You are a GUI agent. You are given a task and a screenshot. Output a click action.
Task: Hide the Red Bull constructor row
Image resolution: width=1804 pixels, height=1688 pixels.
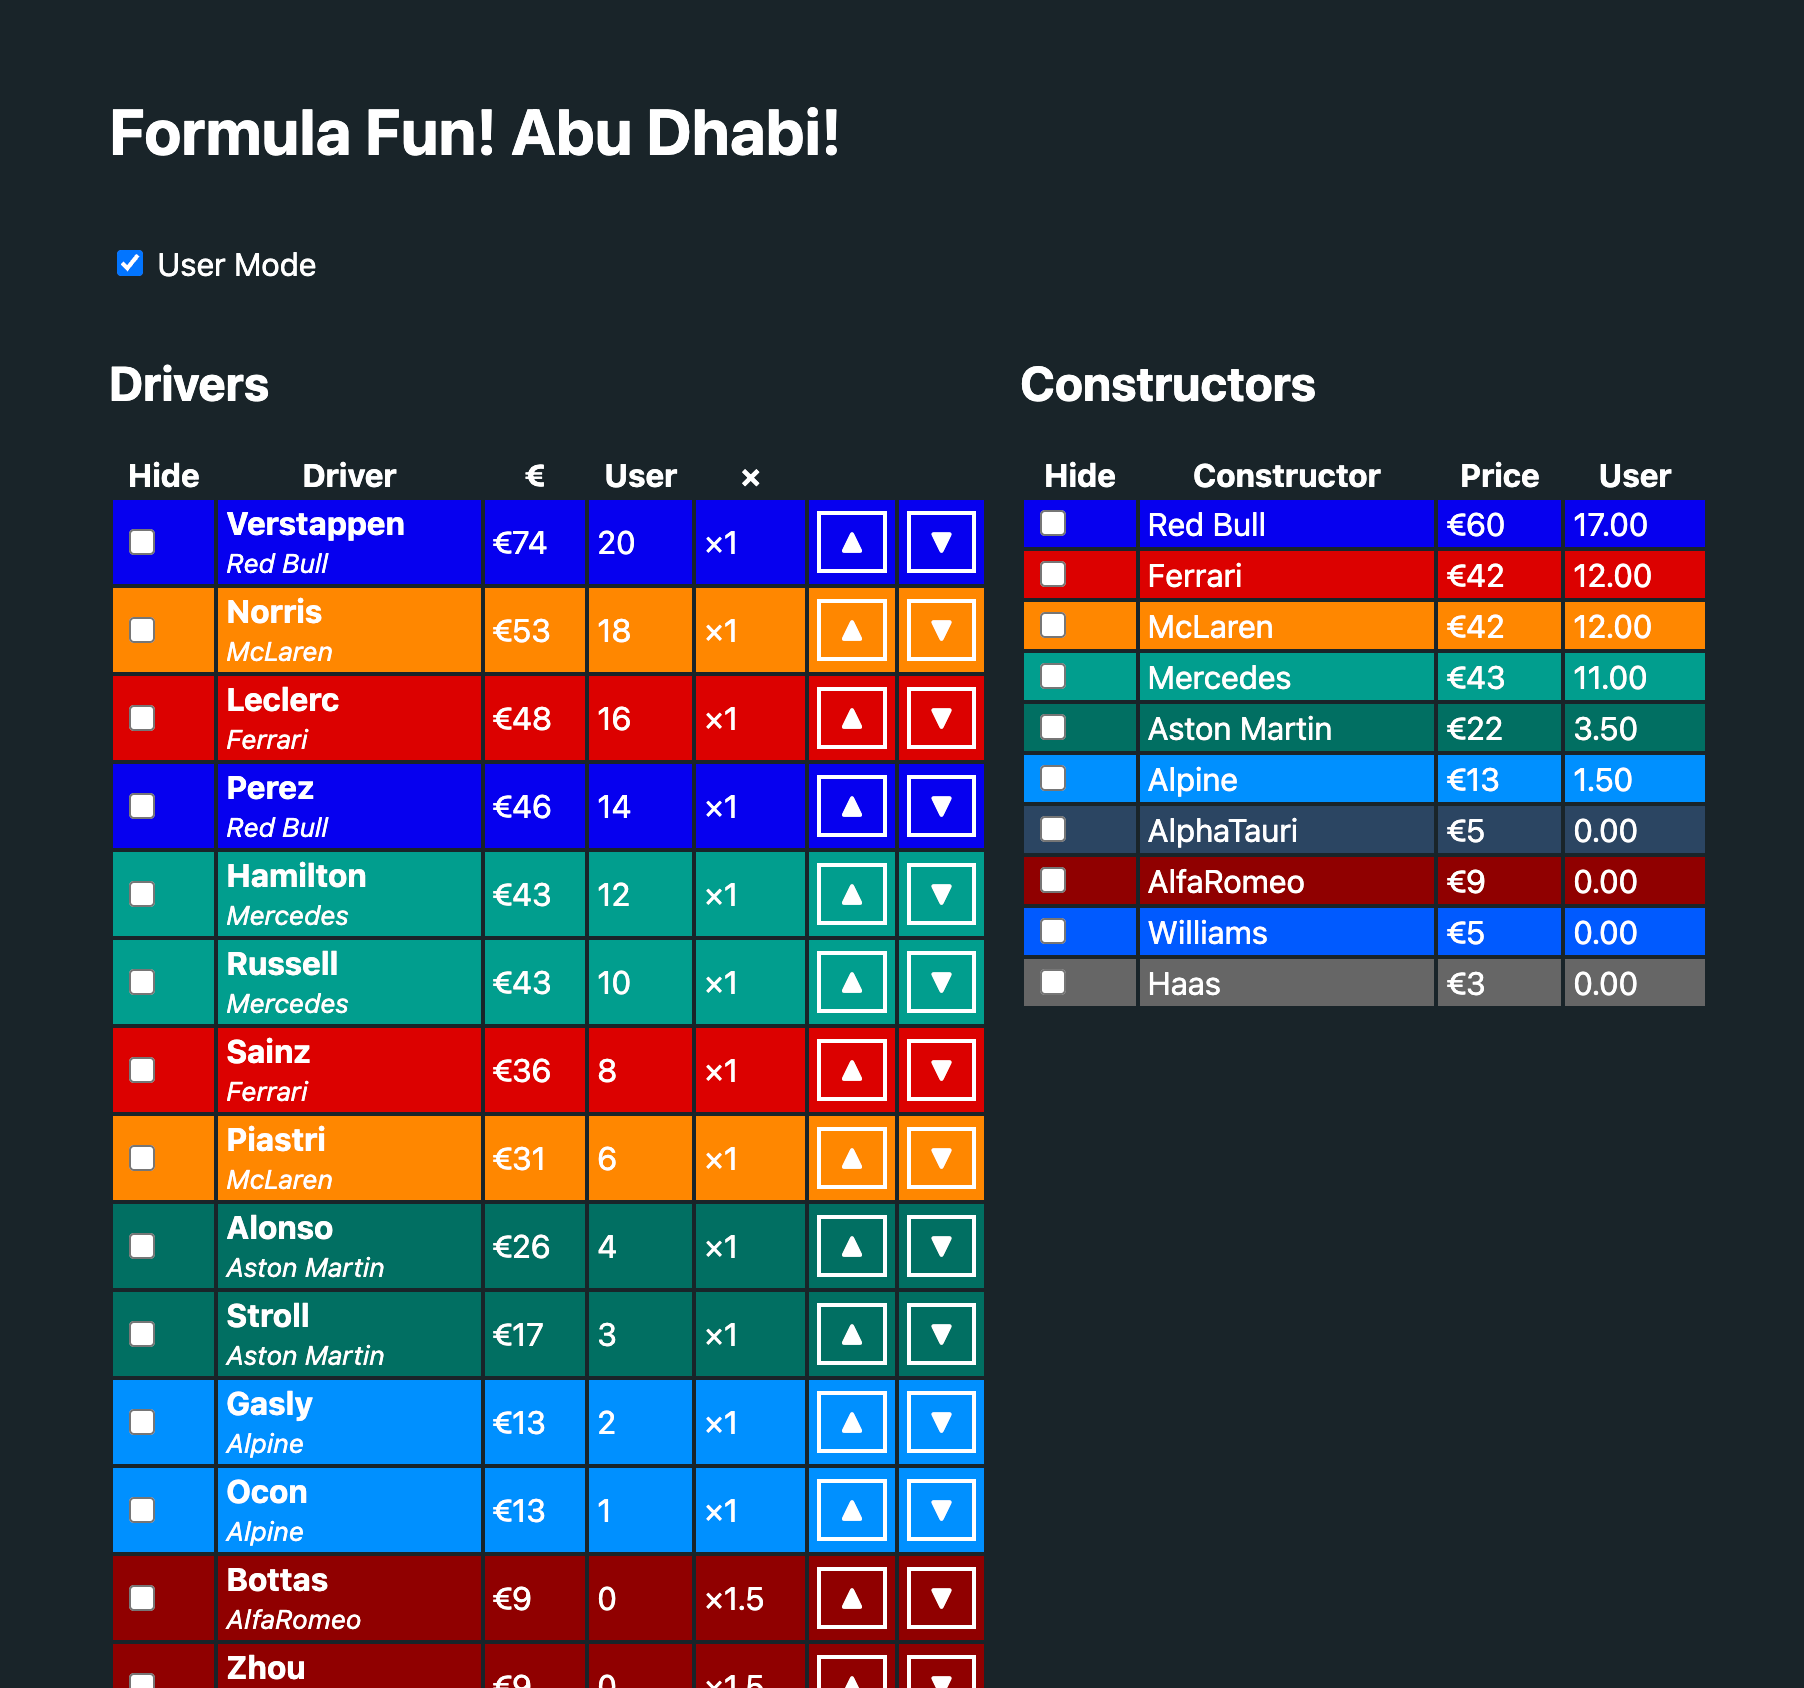pyautogui.click(x=1052, y=523)
